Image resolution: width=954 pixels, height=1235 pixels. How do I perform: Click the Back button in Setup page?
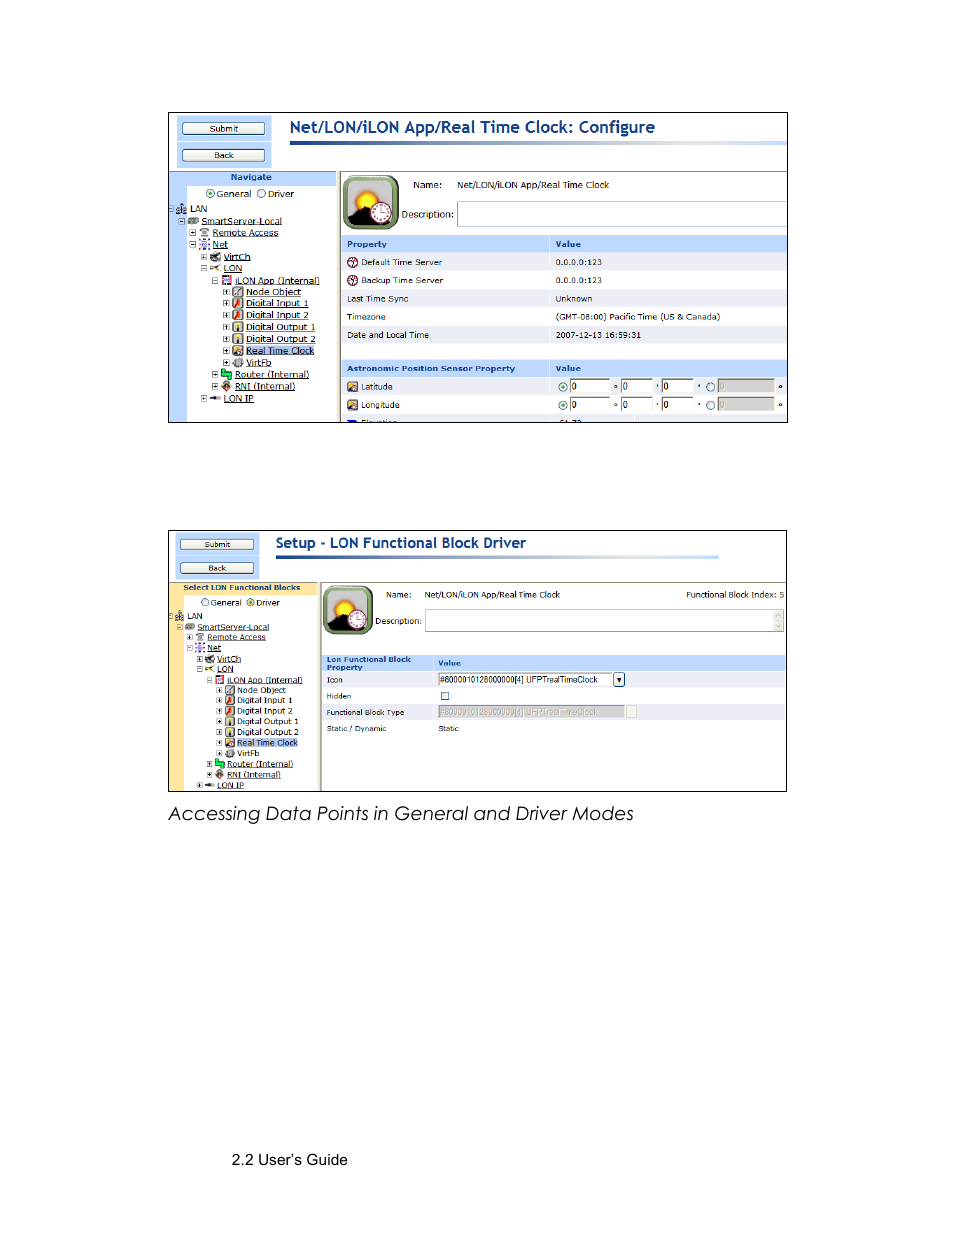[217, 568]
